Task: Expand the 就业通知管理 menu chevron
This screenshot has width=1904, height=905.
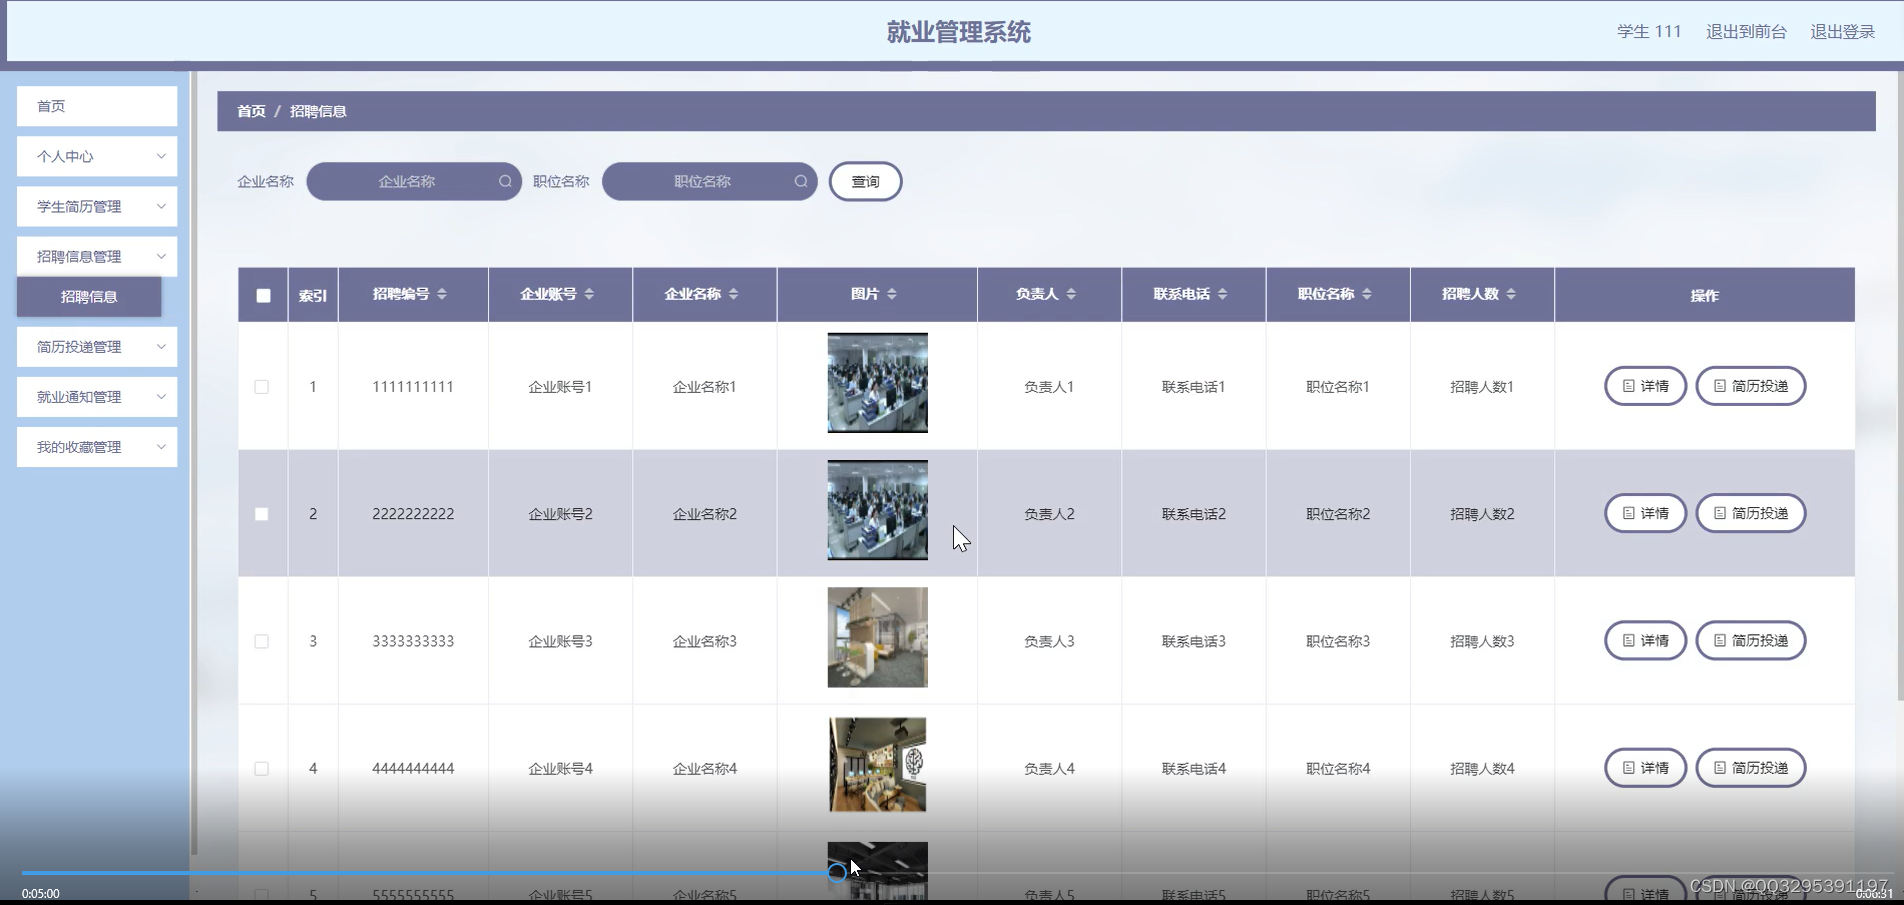Action: (x=161, y=396)
